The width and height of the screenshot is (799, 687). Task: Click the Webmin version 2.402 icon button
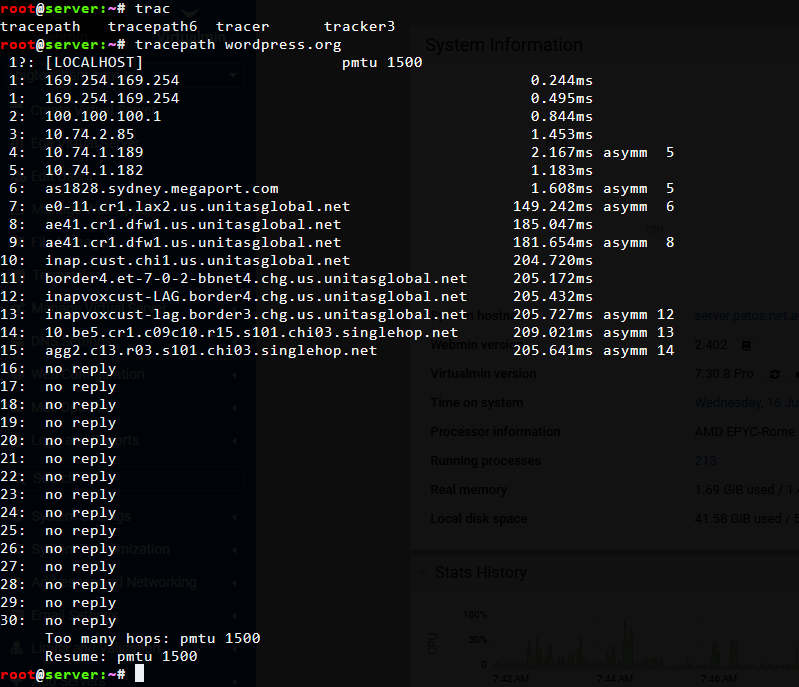coord(746,346)
